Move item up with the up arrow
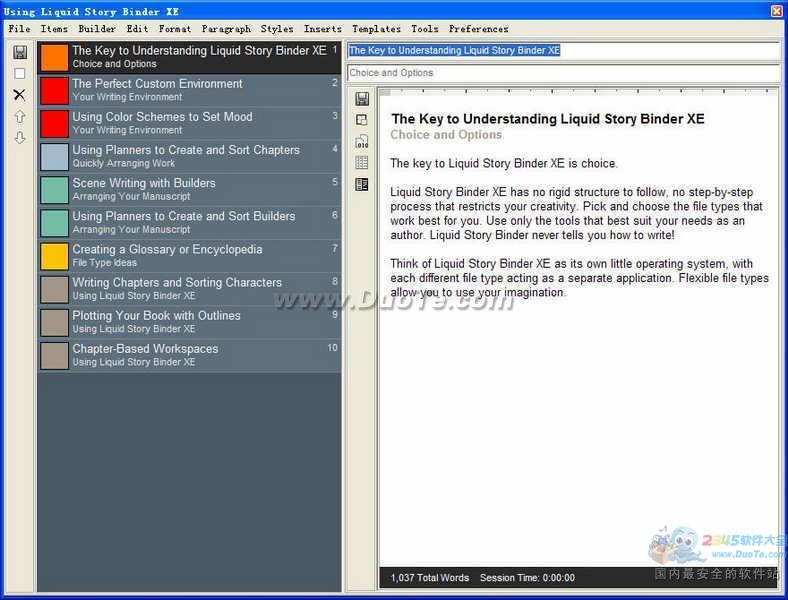Viewport: 788px width, 600px height. coord(20,117)
